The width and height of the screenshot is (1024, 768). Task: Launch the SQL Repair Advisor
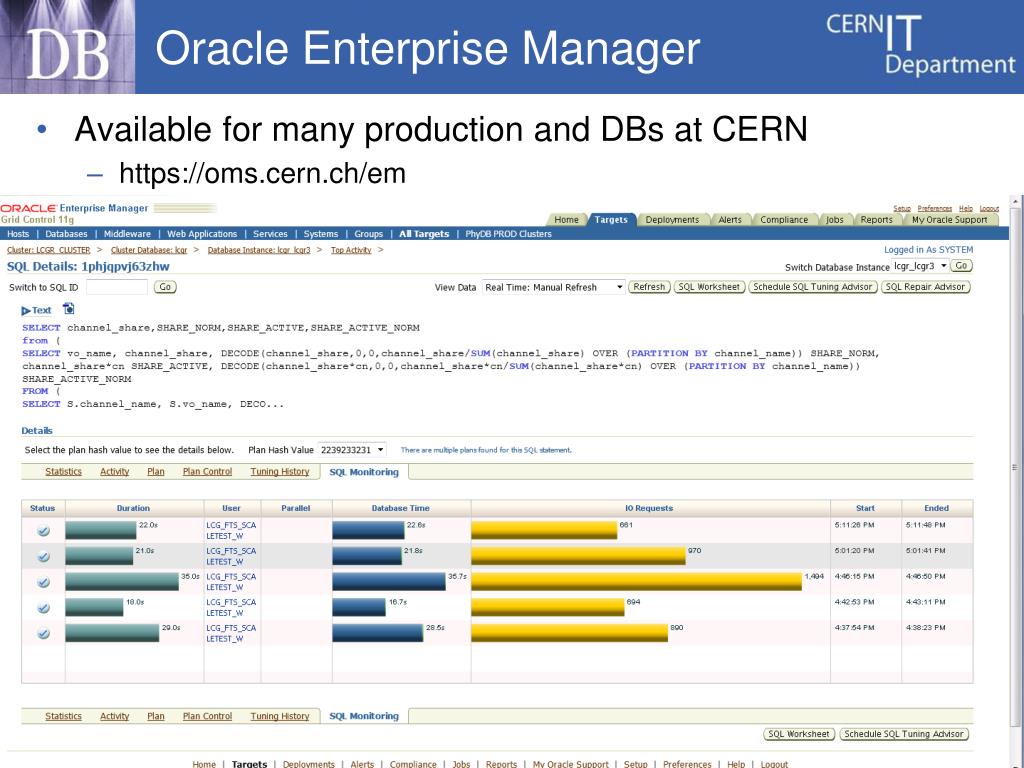925,287
